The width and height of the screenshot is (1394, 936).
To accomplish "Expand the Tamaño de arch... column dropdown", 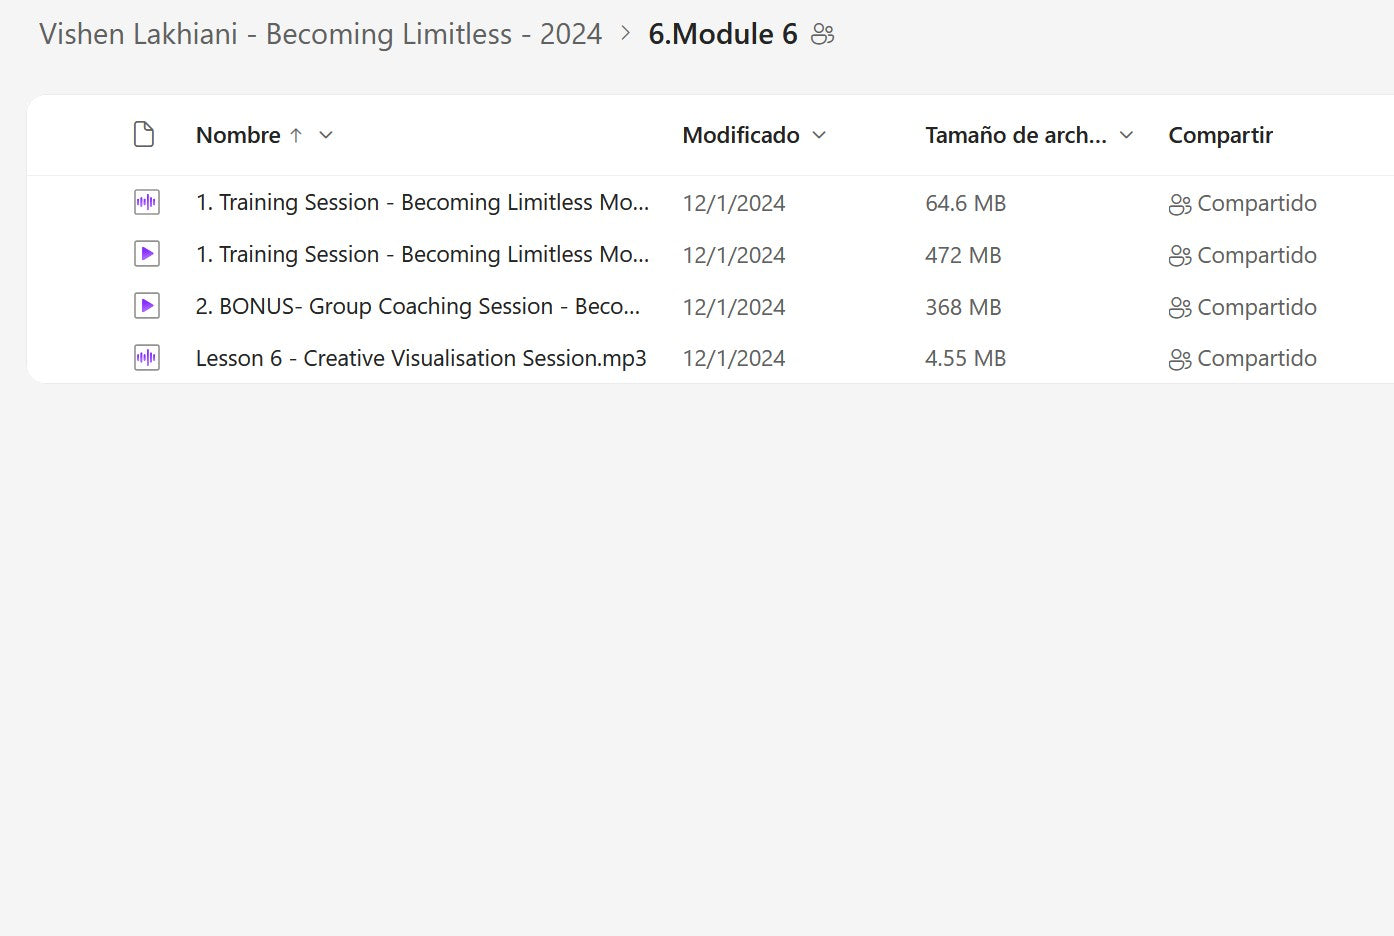I will click(1126, 135).
